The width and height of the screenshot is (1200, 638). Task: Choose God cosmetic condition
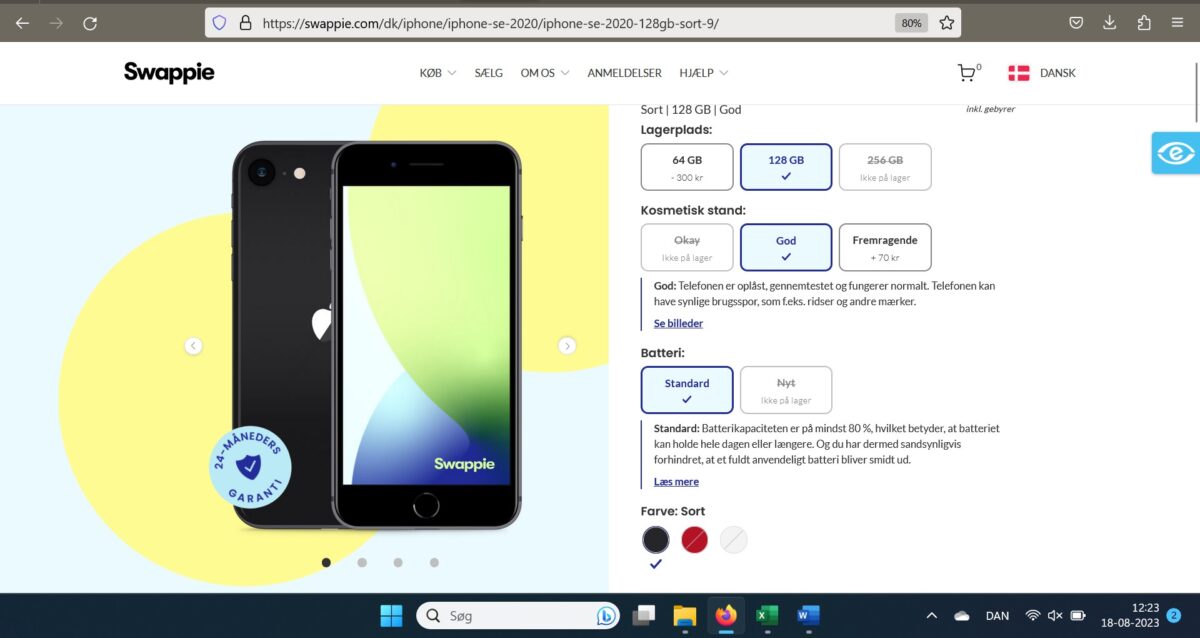pos(786,247)
